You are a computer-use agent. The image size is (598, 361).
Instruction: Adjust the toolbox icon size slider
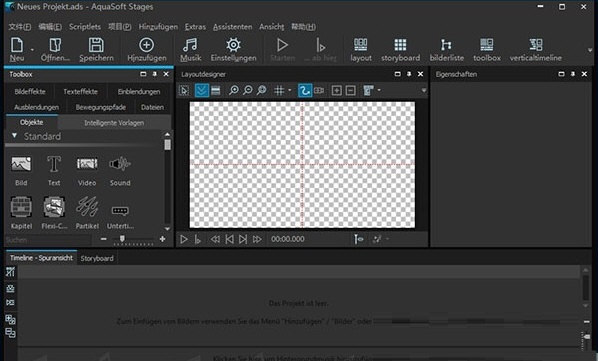click(x=122, y=239)
